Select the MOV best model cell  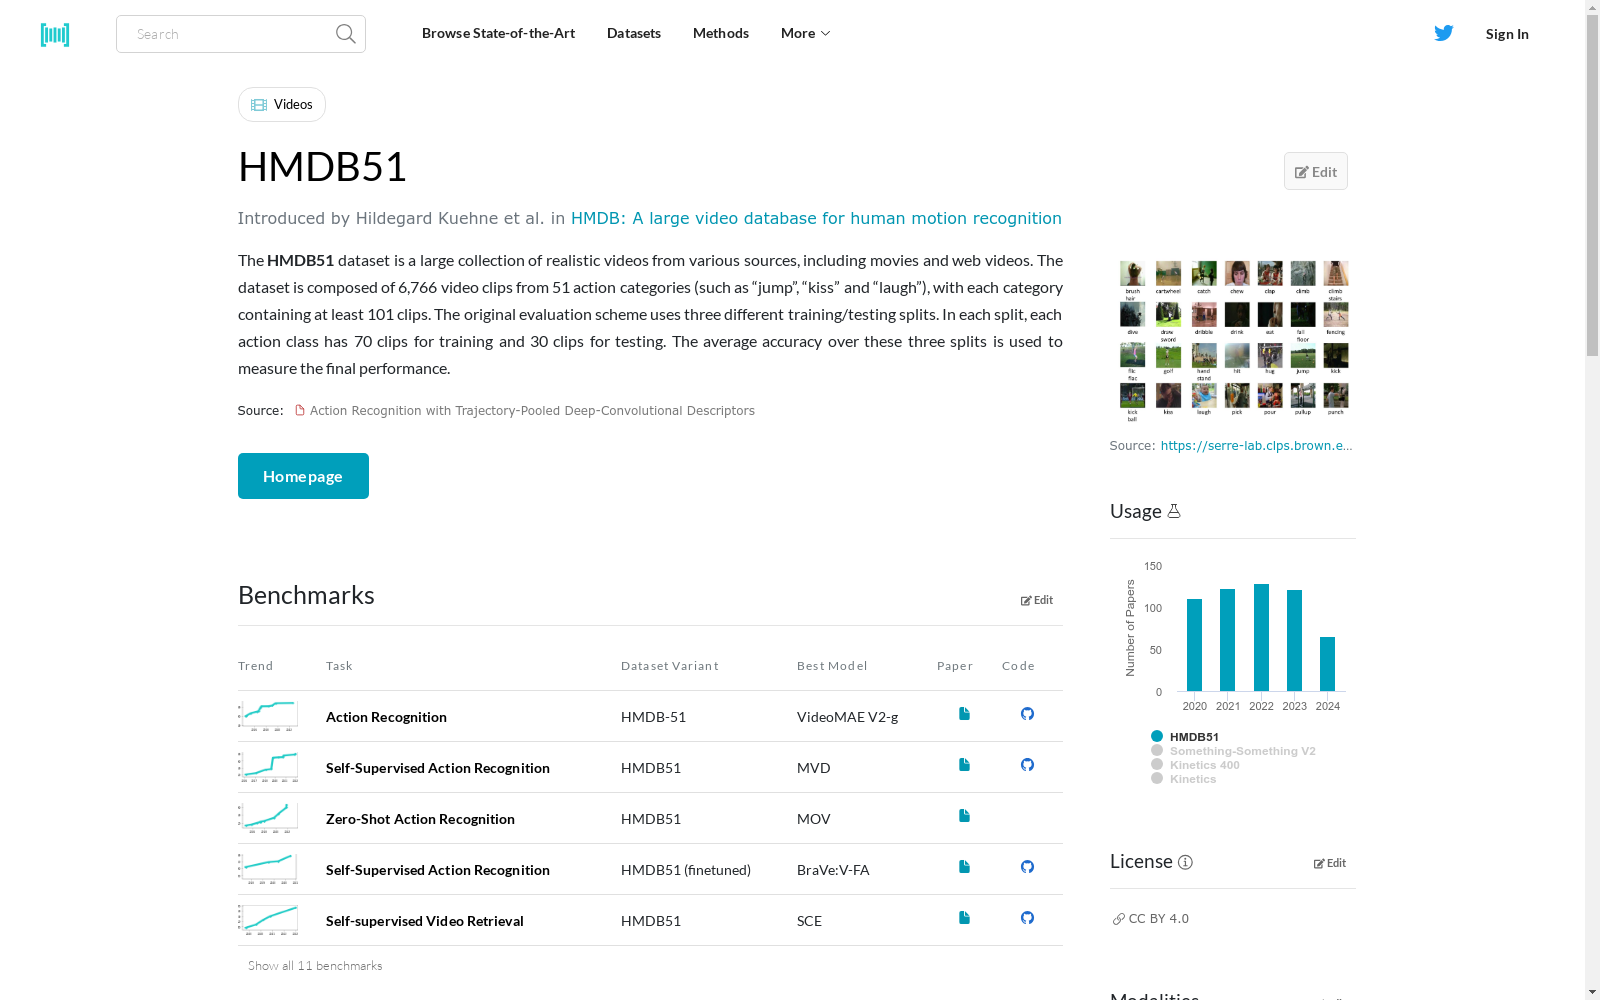(x=814, y=819)
